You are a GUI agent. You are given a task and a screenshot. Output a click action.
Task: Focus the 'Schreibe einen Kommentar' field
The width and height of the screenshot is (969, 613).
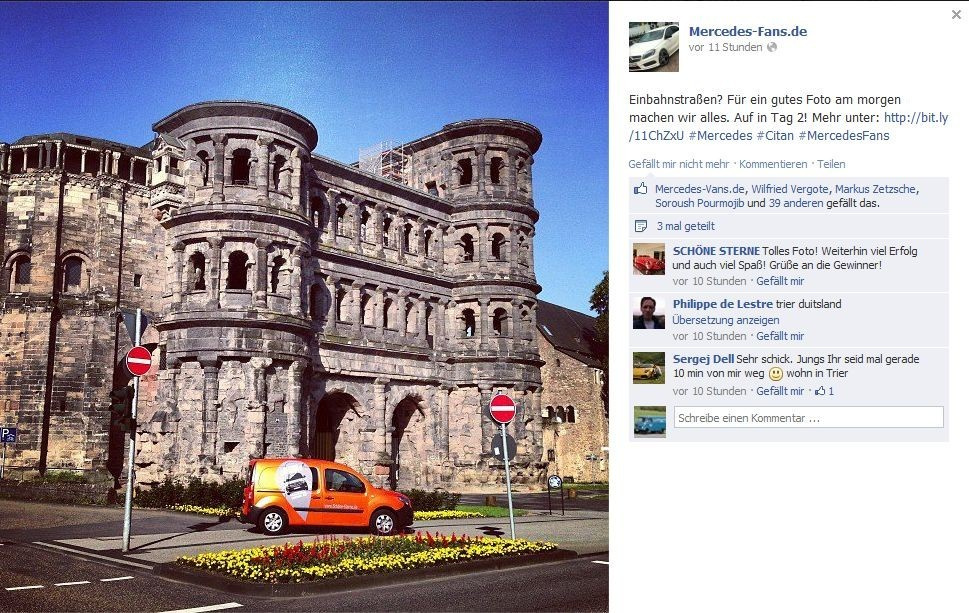(x=808, y=418)
